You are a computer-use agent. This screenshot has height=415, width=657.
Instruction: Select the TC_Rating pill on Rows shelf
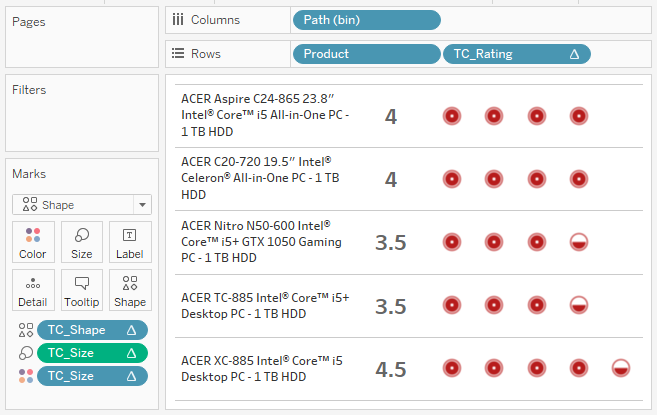click(517, 54)
